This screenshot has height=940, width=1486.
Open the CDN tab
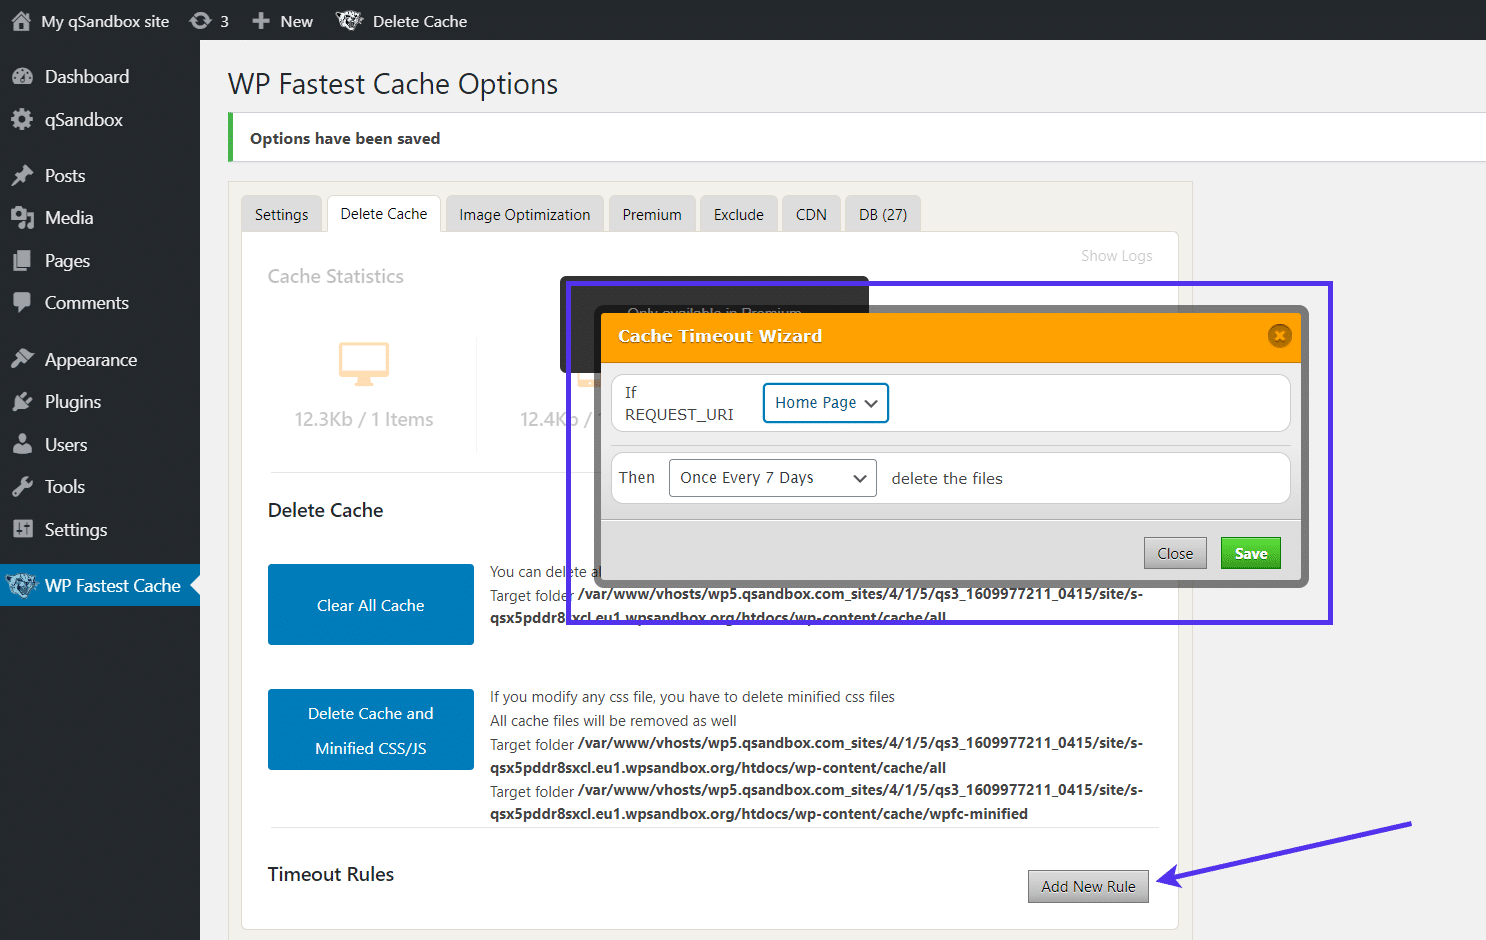click(x=810, y=213)
